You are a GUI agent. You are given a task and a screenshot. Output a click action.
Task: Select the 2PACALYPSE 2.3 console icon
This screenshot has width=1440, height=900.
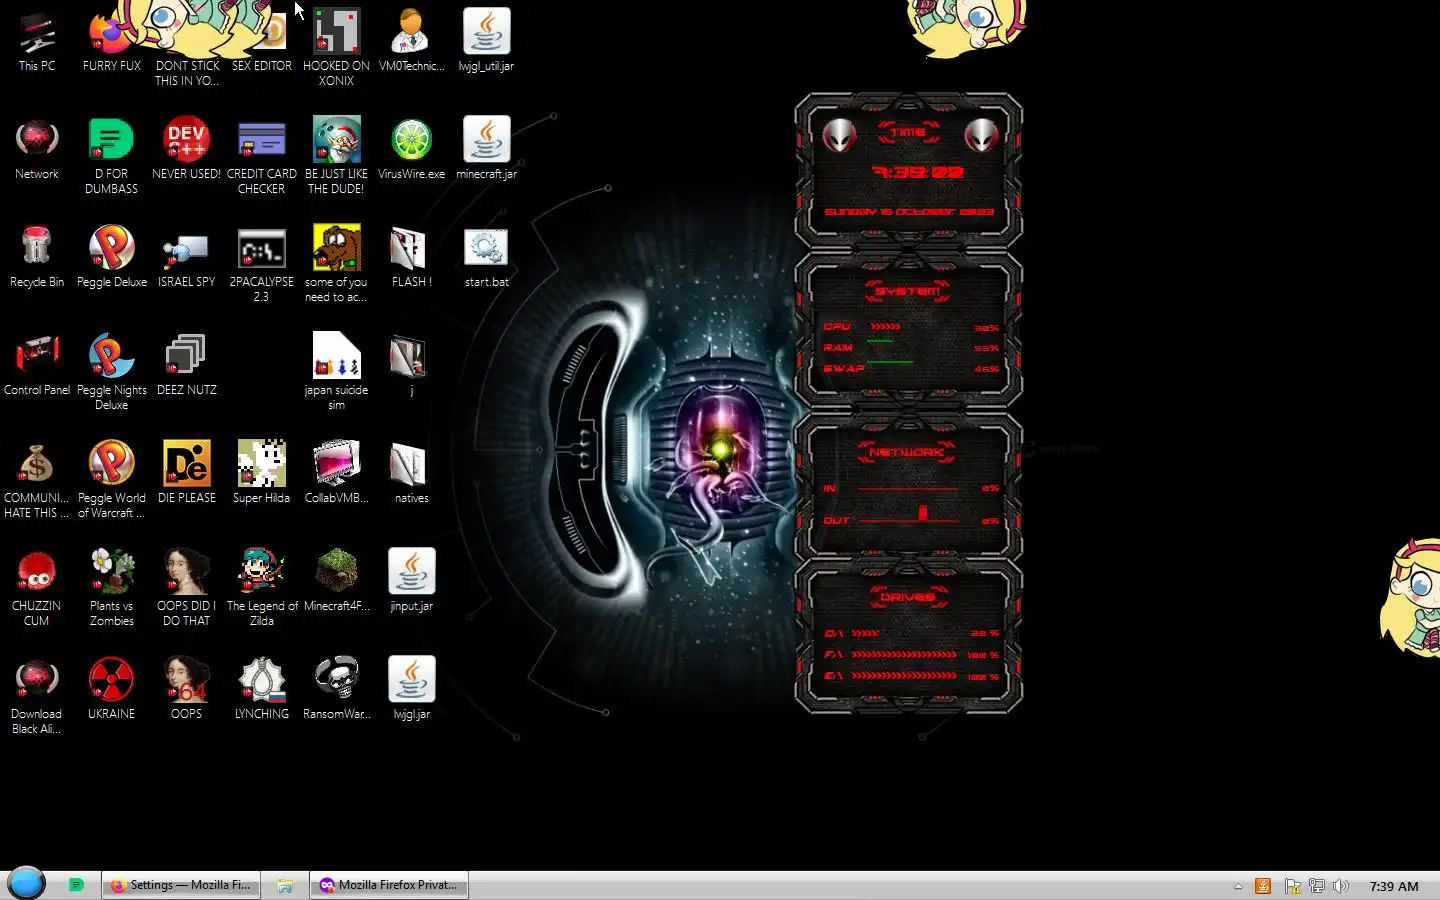point(261,263)
